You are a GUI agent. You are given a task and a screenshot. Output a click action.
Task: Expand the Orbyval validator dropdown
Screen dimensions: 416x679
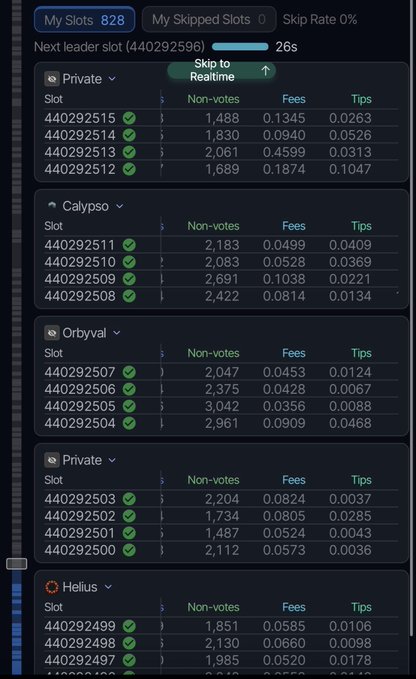[x=116, y=333]
